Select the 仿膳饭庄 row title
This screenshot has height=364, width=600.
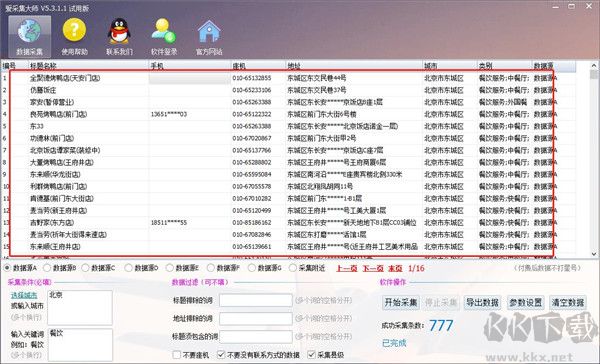pos(43,90)
